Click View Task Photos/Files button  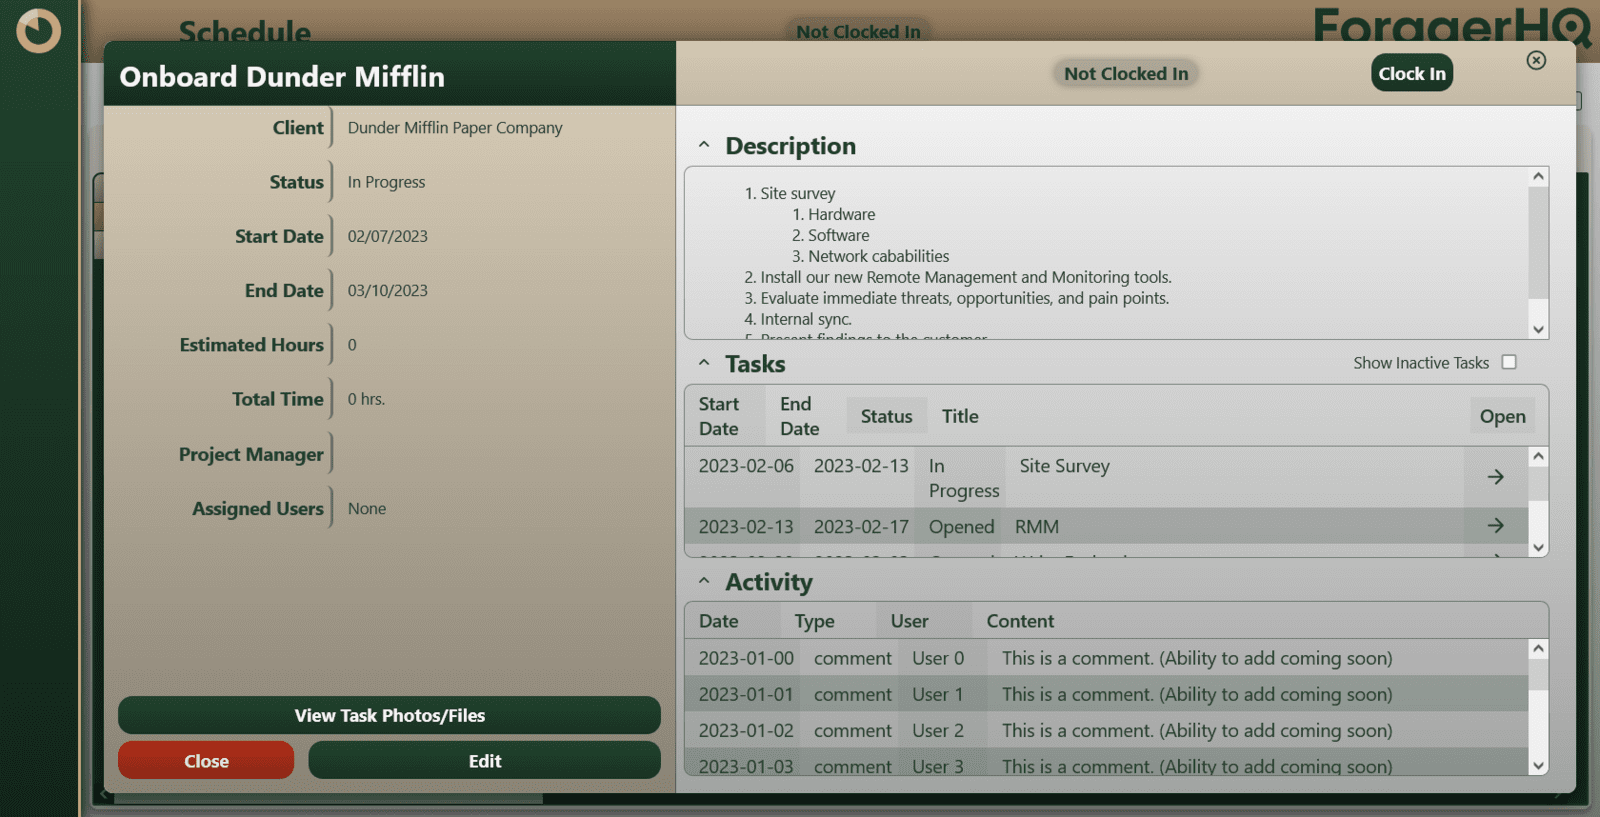pyautogui.click(x=389, y=715)
